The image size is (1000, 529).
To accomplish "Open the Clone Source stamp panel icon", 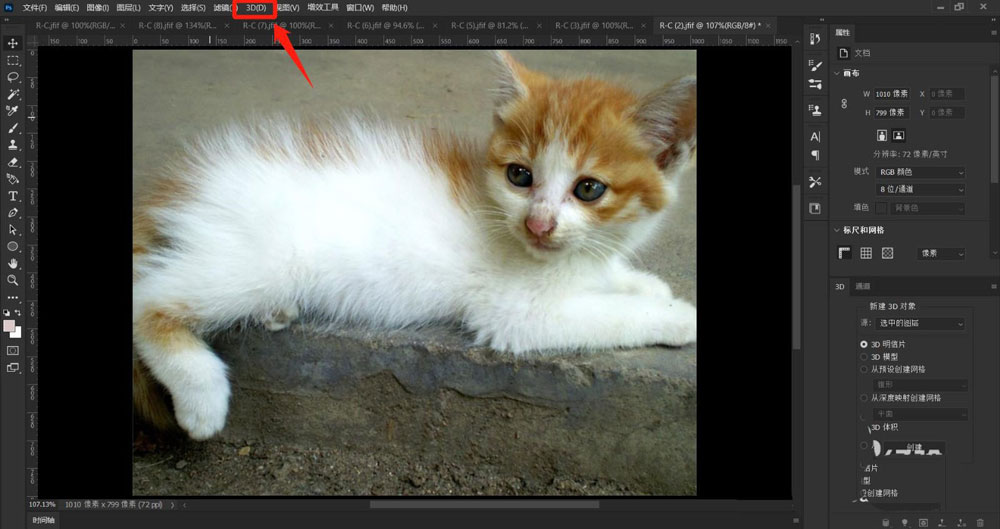I will coord(815,109).
